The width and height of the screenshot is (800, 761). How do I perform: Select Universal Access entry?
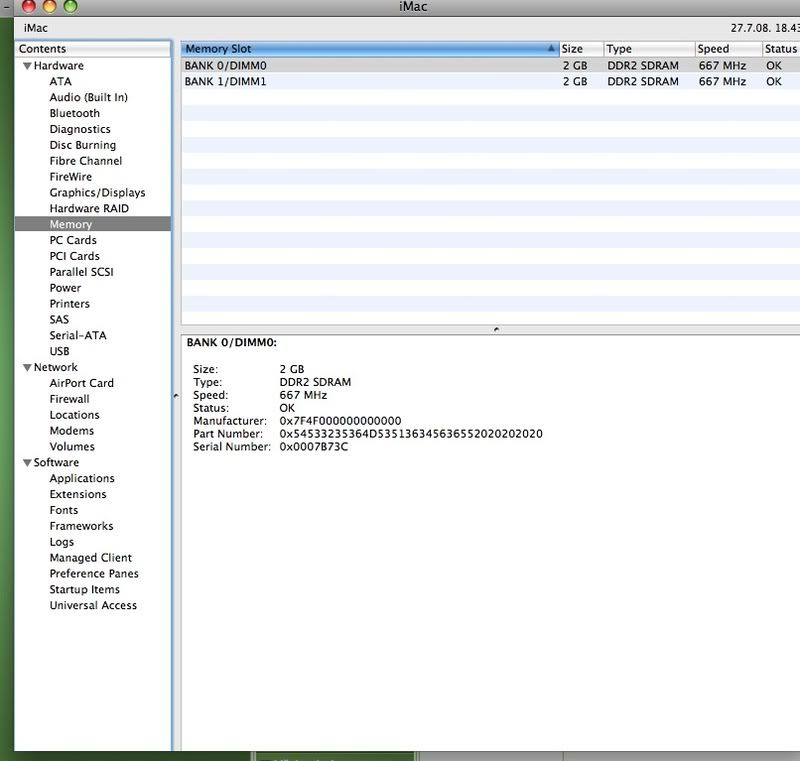coord(93,605)
